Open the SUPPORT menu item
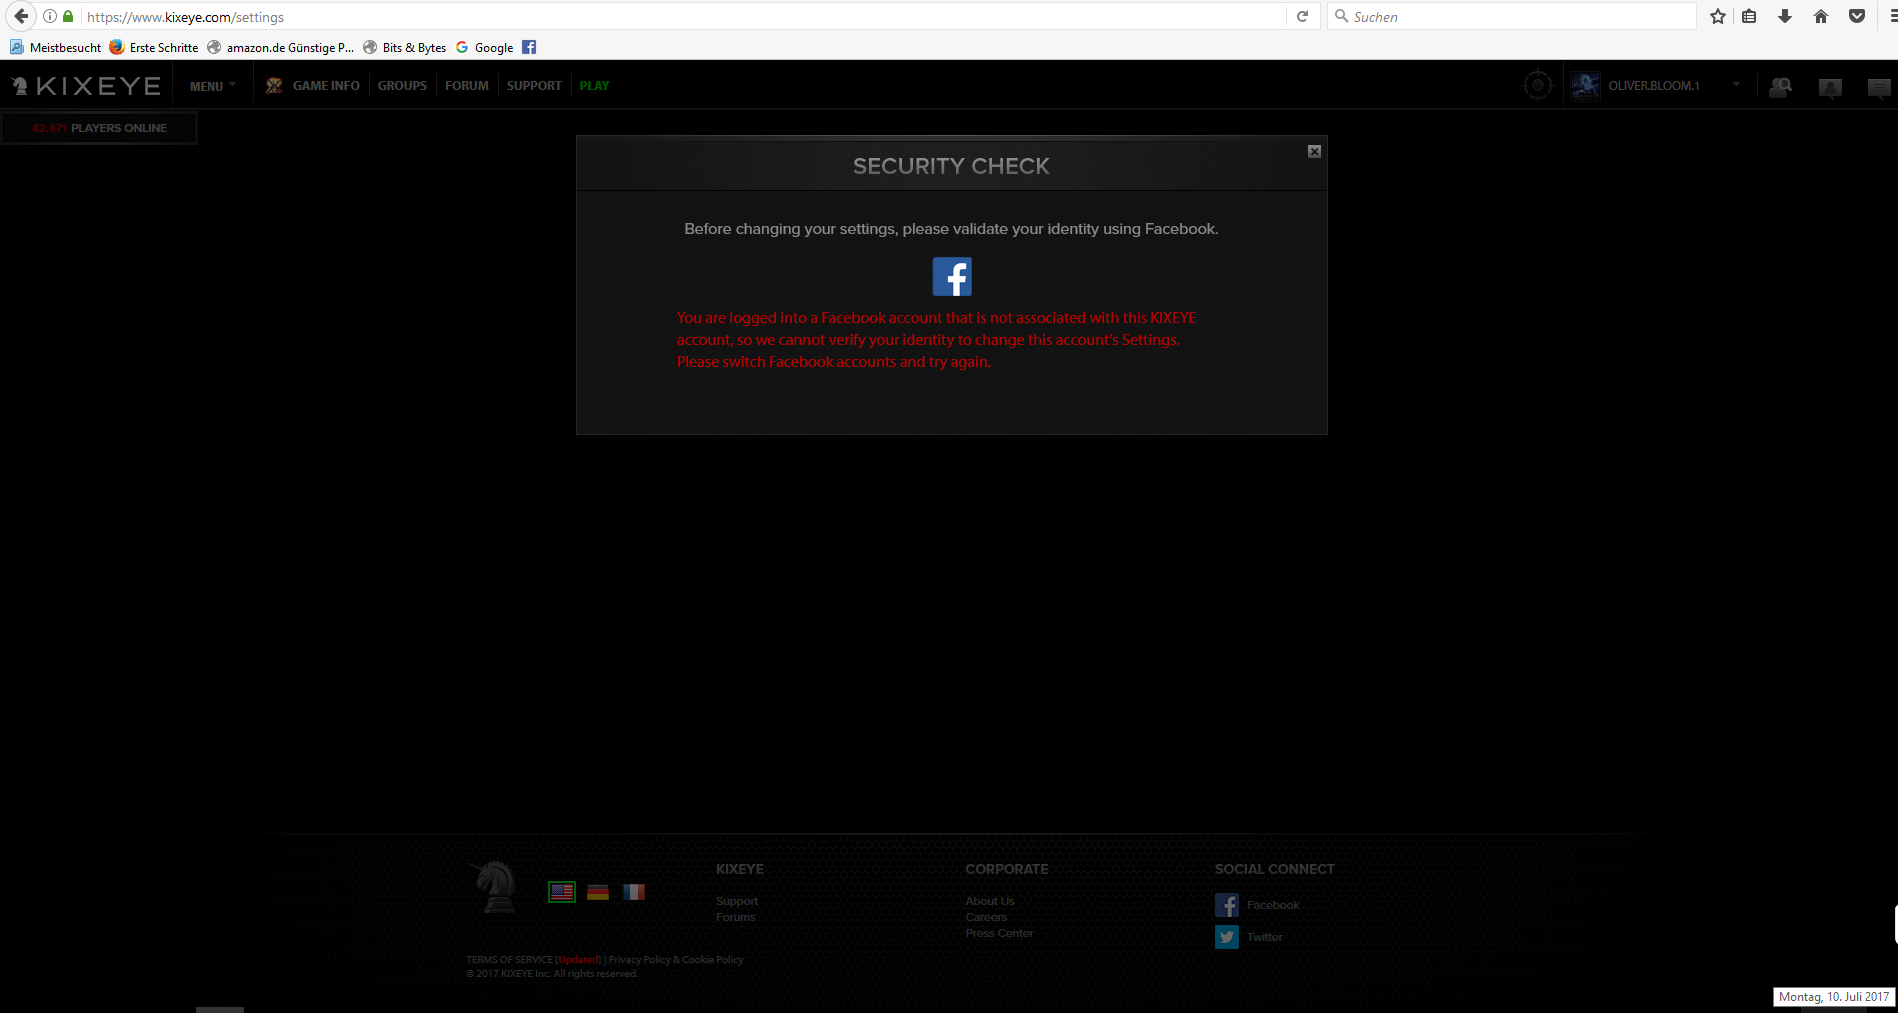Image resolution: width=1898 pixels, height=1013 pixels. (x=534, y=86)
